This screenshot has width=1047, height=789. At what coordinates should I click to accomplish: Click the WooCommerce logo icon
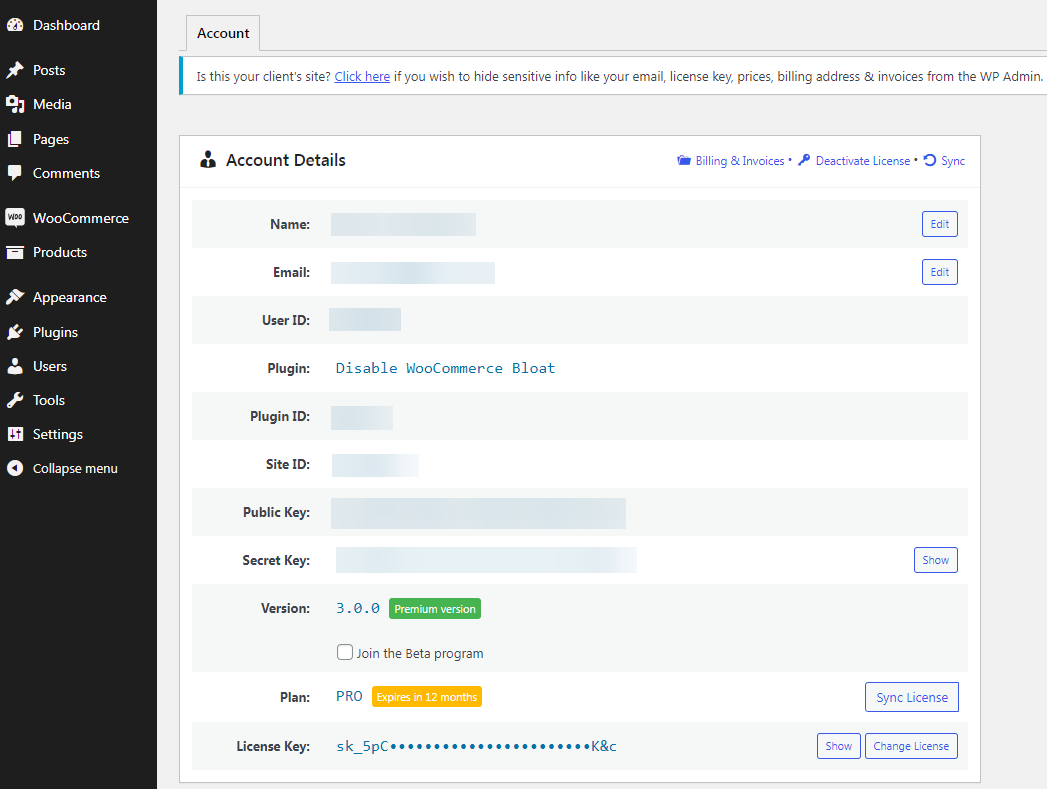[15, 218]
